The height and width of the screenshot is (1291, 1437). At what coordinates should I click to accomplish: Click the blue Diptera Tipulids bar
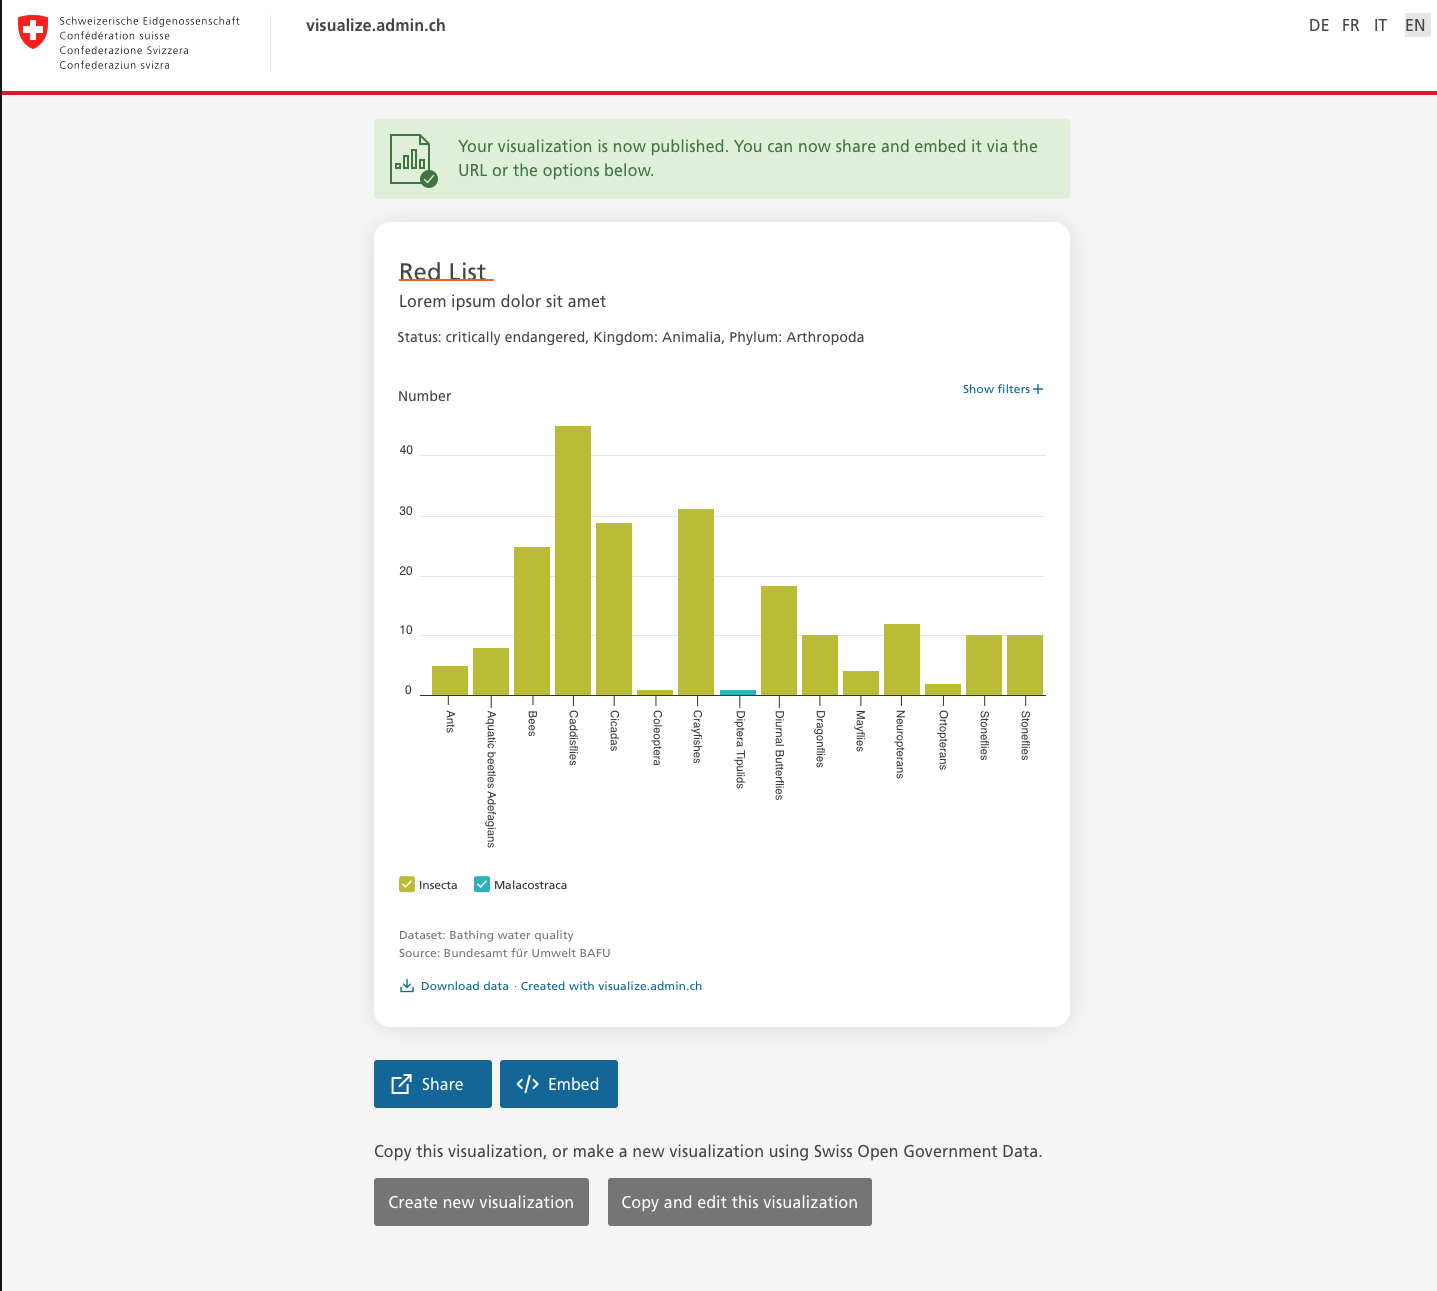(x=738, y=692)
